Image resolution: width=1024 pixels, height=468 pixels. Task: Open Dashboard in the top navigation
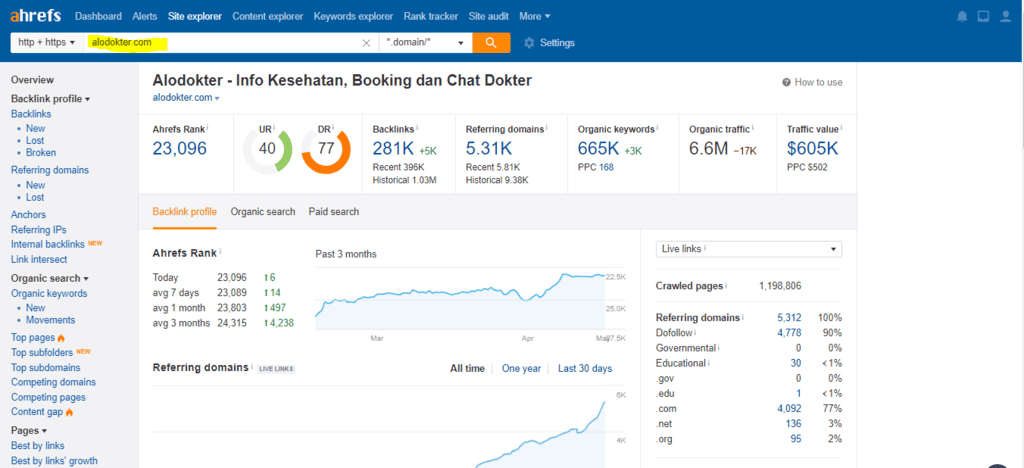(98, 16)
